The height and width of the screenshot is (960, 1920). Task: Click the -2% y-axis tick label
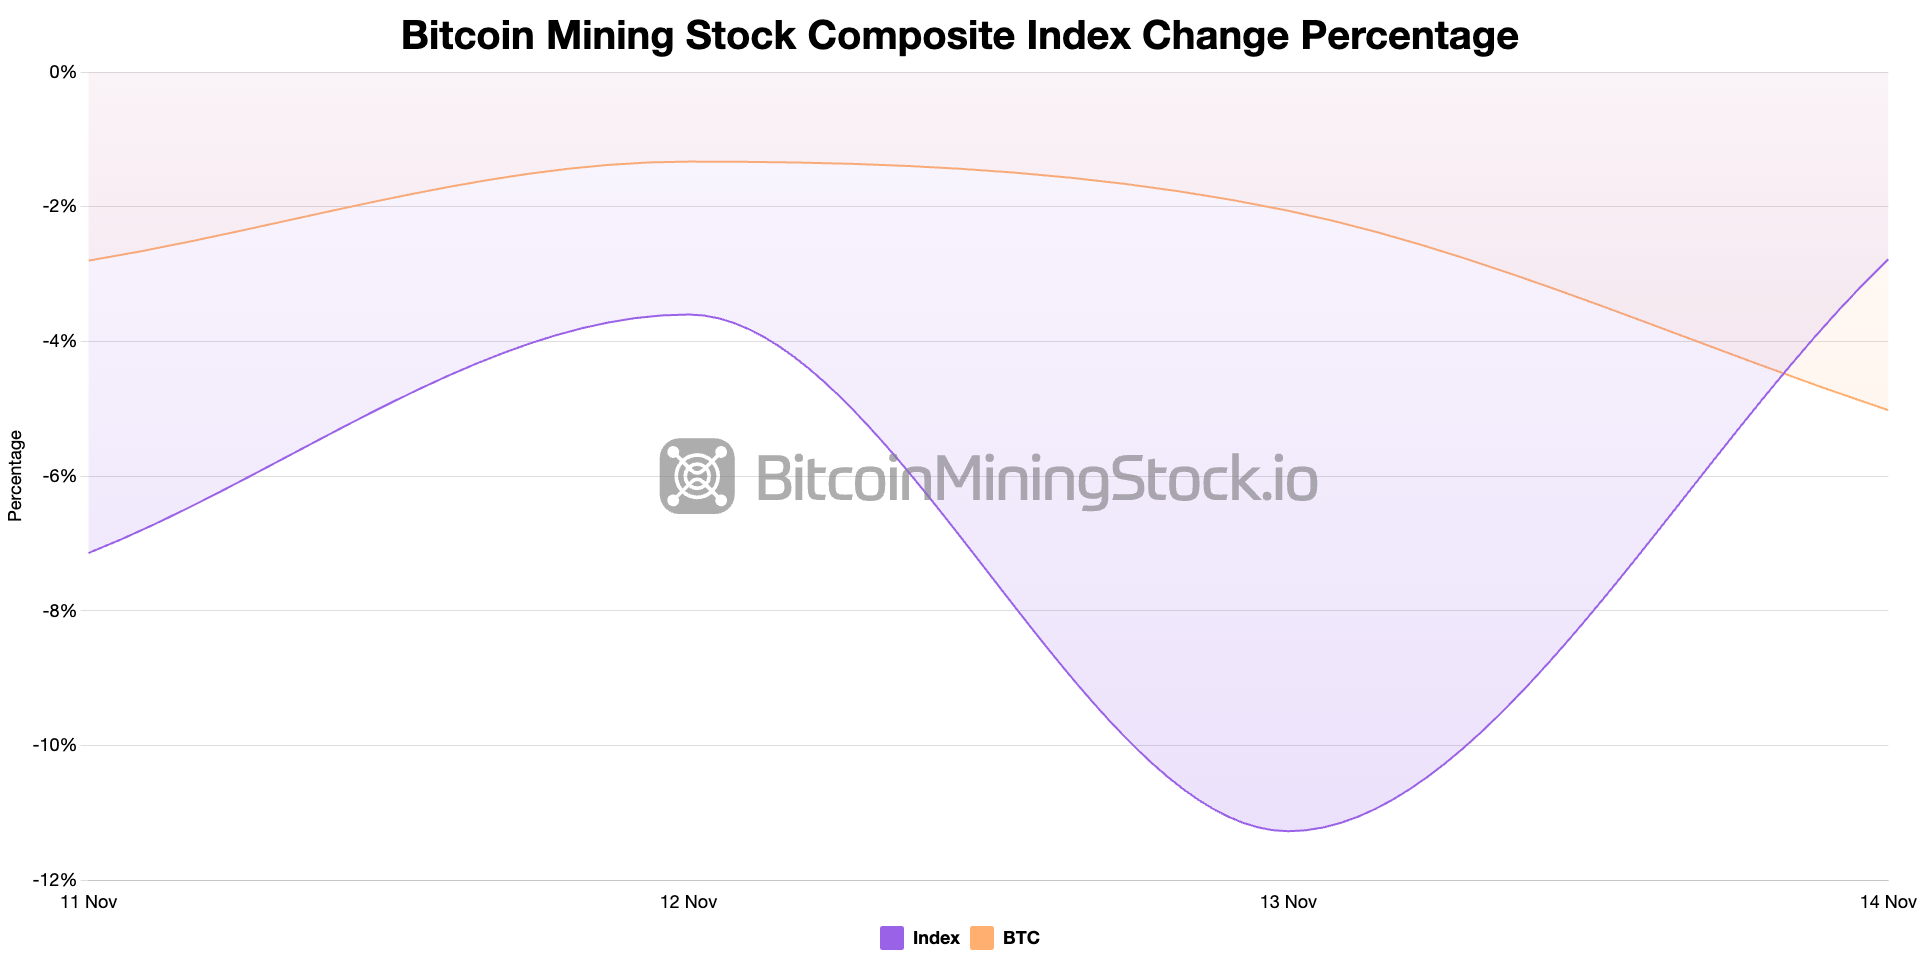pos(59,207)
